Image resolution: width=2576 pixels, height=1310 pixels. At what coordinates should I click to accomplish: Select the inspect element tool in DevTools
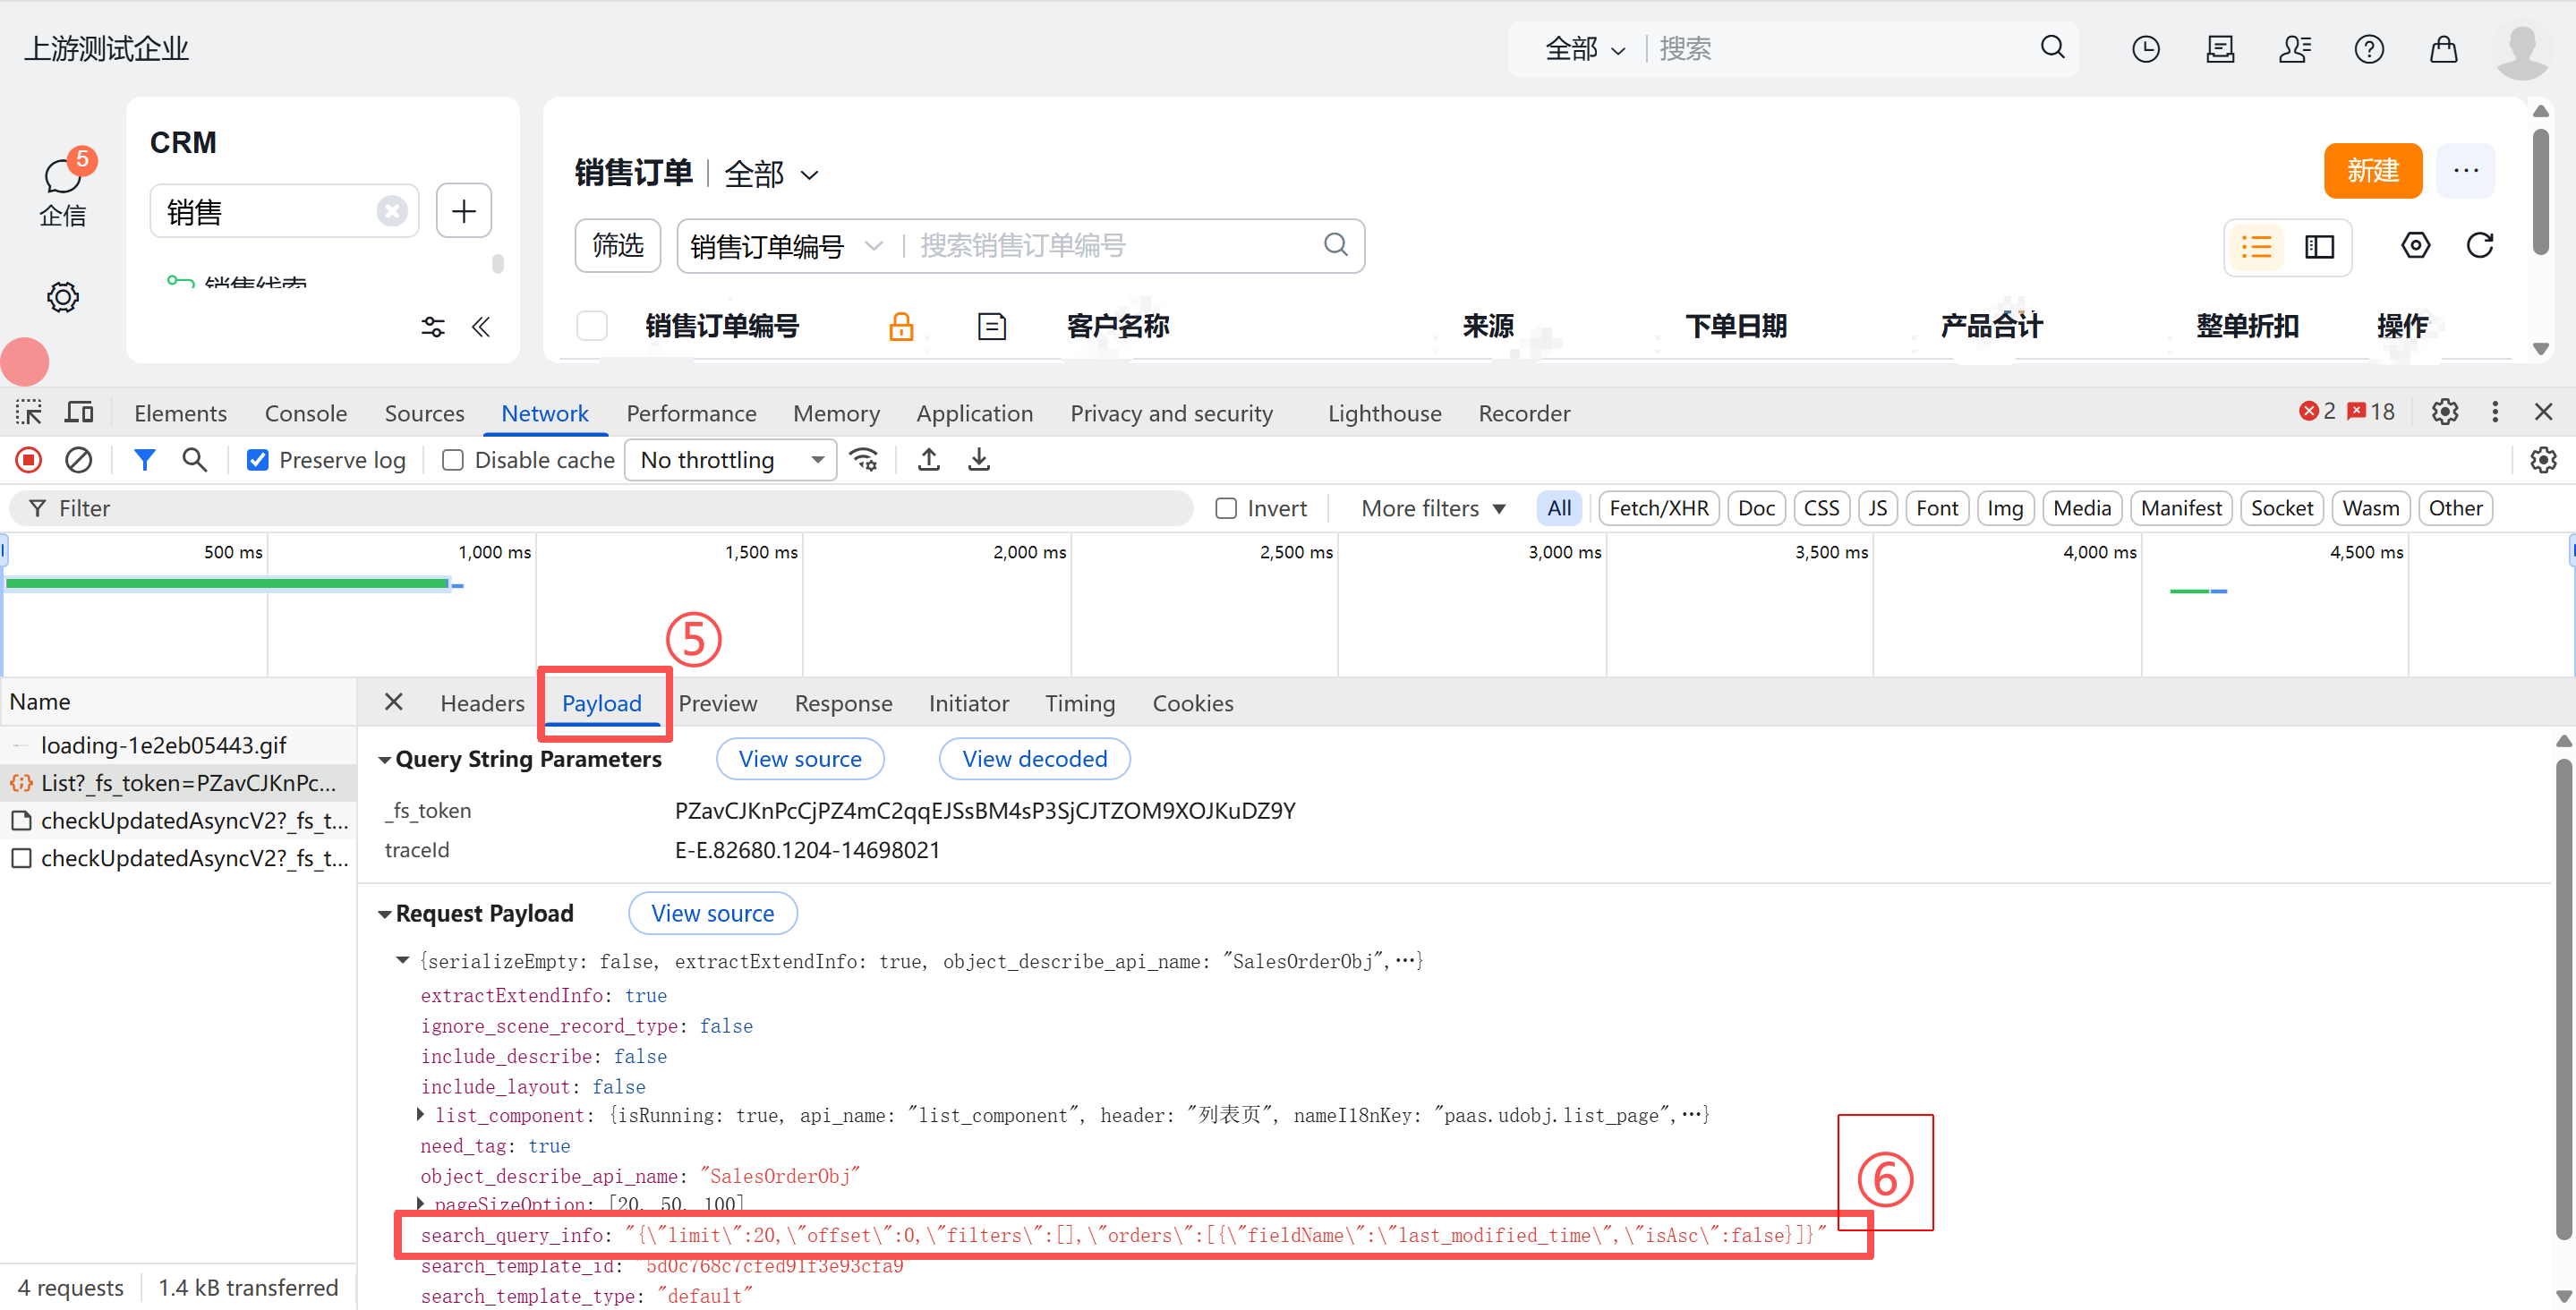tap(27, 411)
